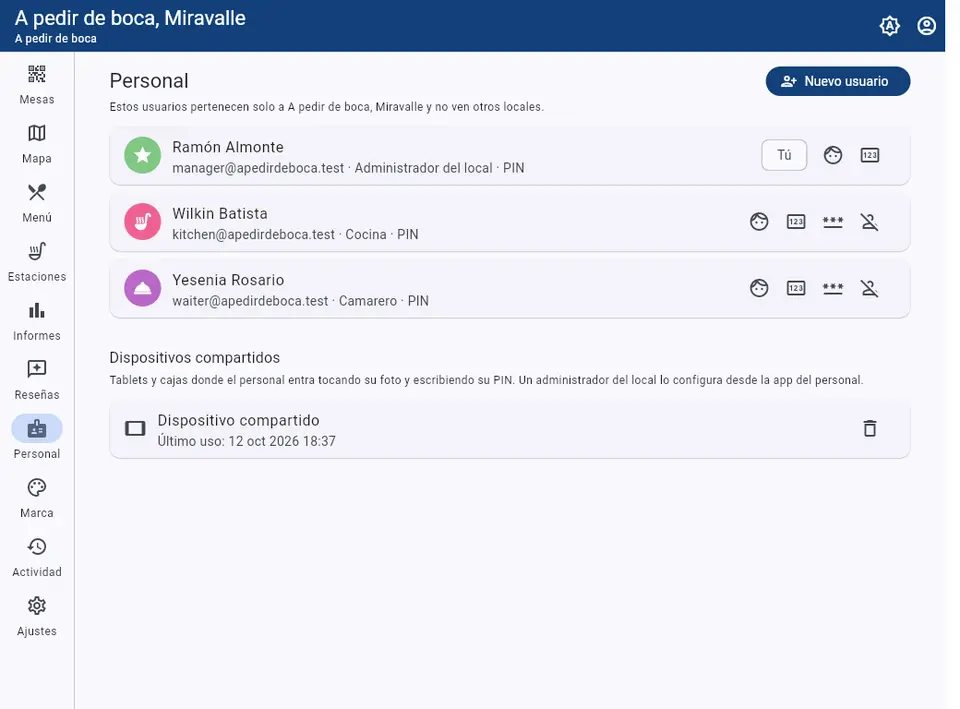
Task: Click the manager@apedirdeboca.test details line
Action: [x=348, y=168]
